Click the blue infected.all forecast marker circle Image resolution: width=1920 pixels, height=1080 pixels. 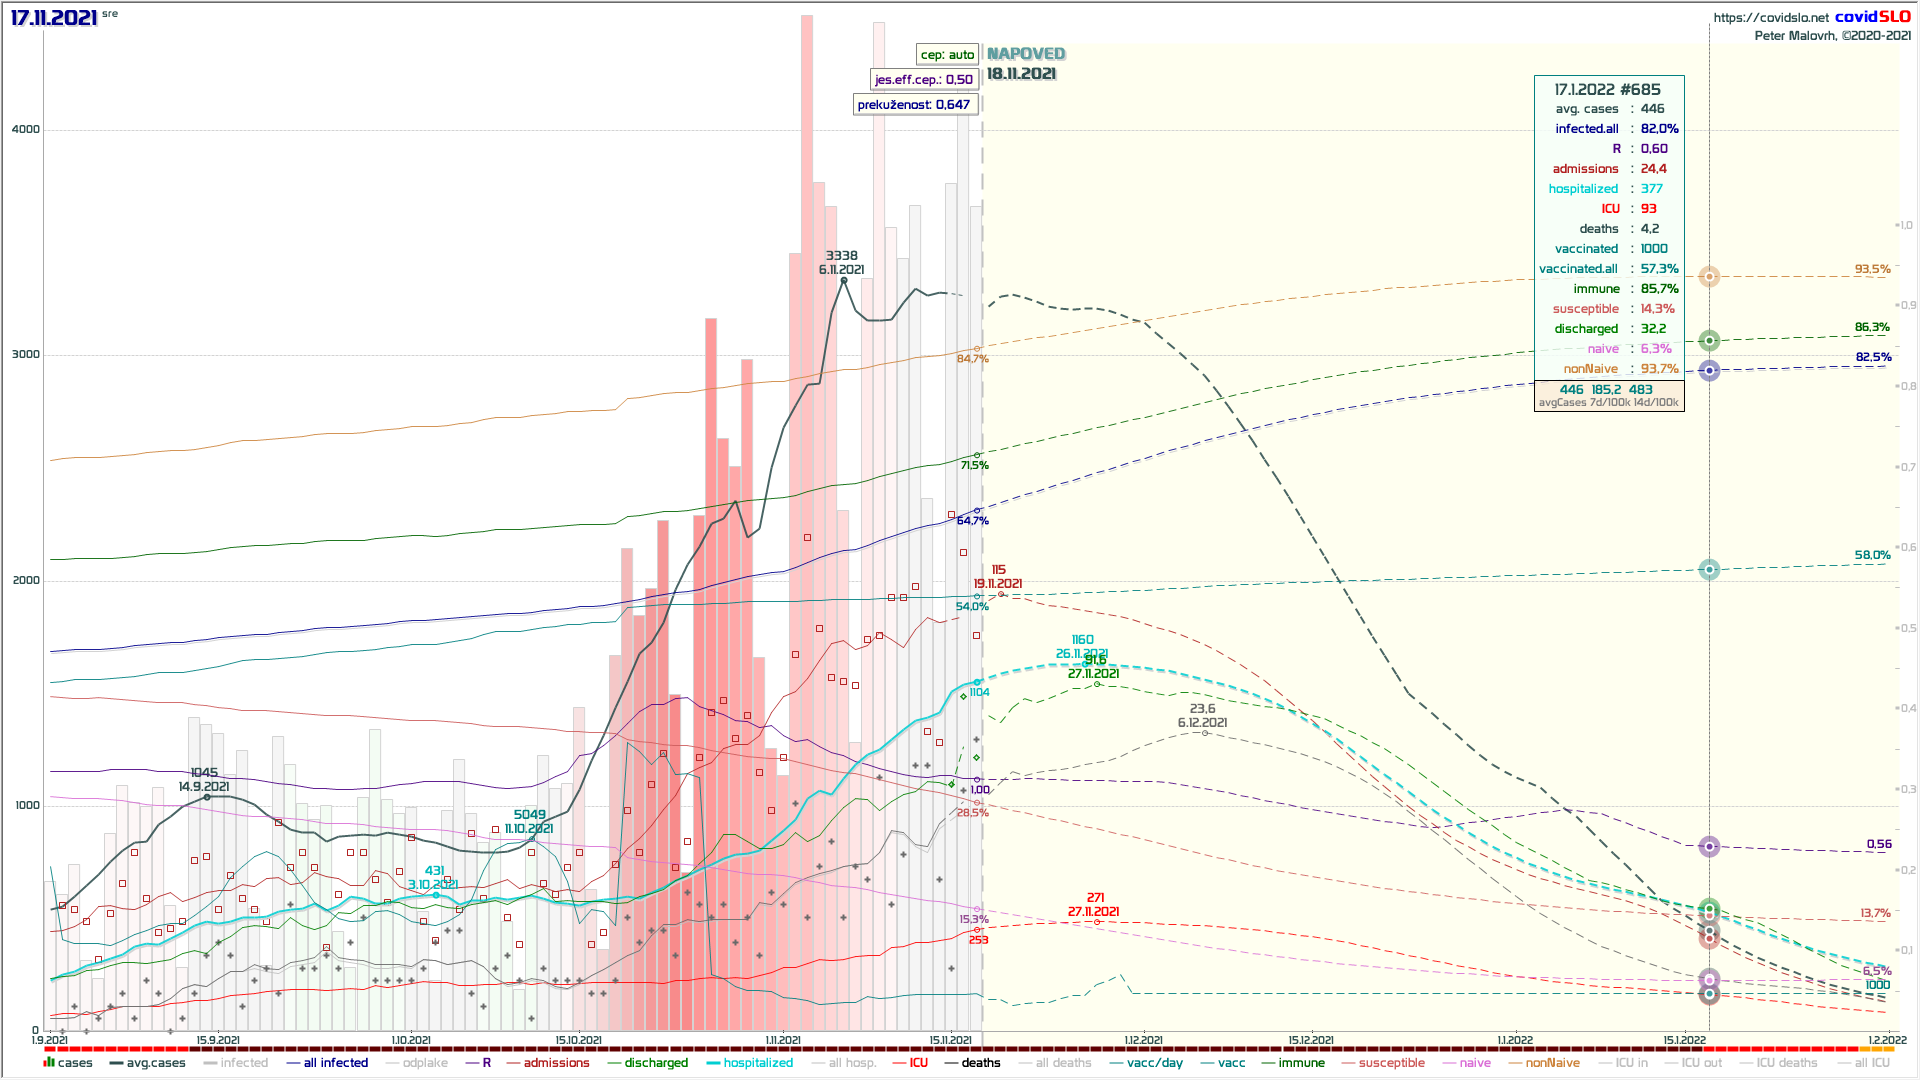click(x=1710, y=371)
